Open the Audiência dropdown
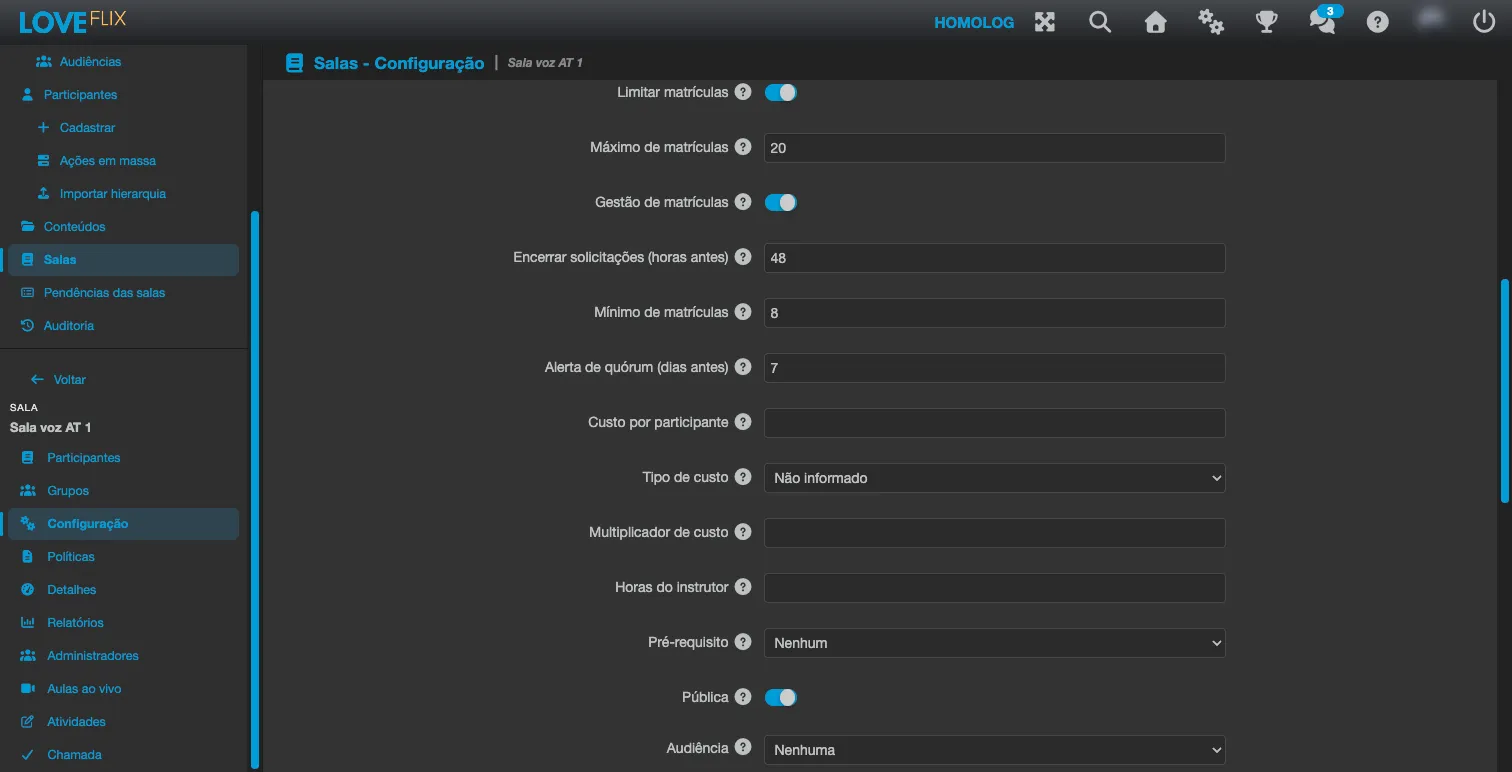 (995, 750)
